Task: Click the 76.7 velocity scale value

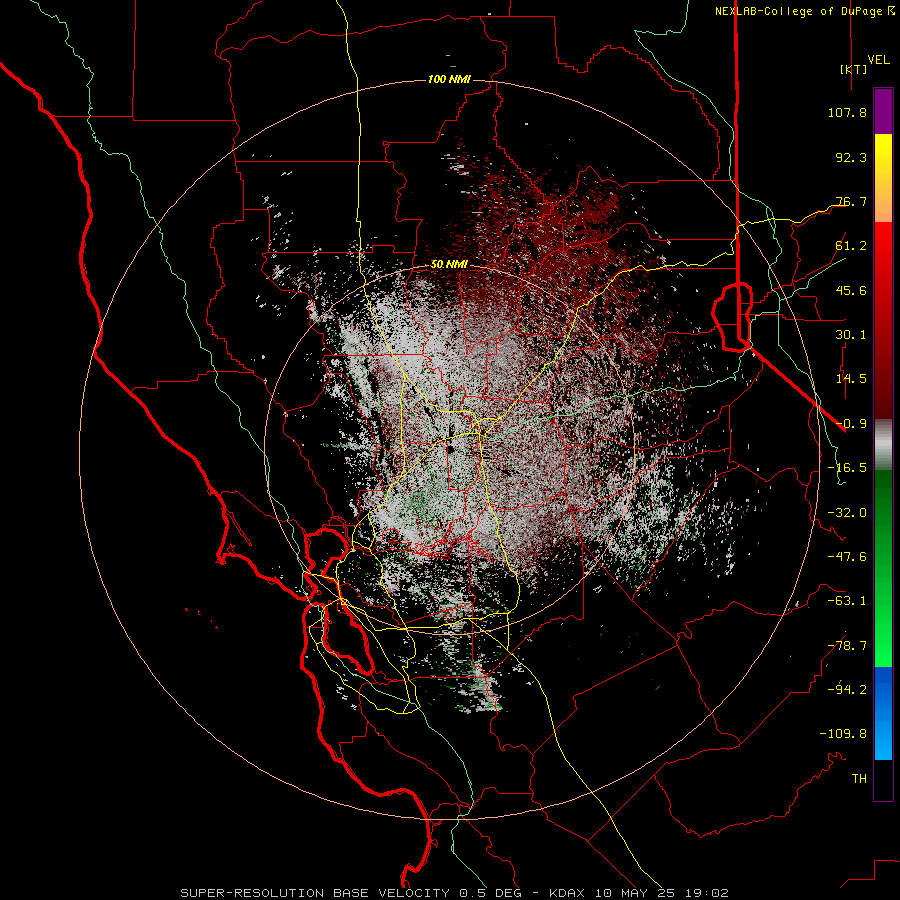Action: click(851, 201)
